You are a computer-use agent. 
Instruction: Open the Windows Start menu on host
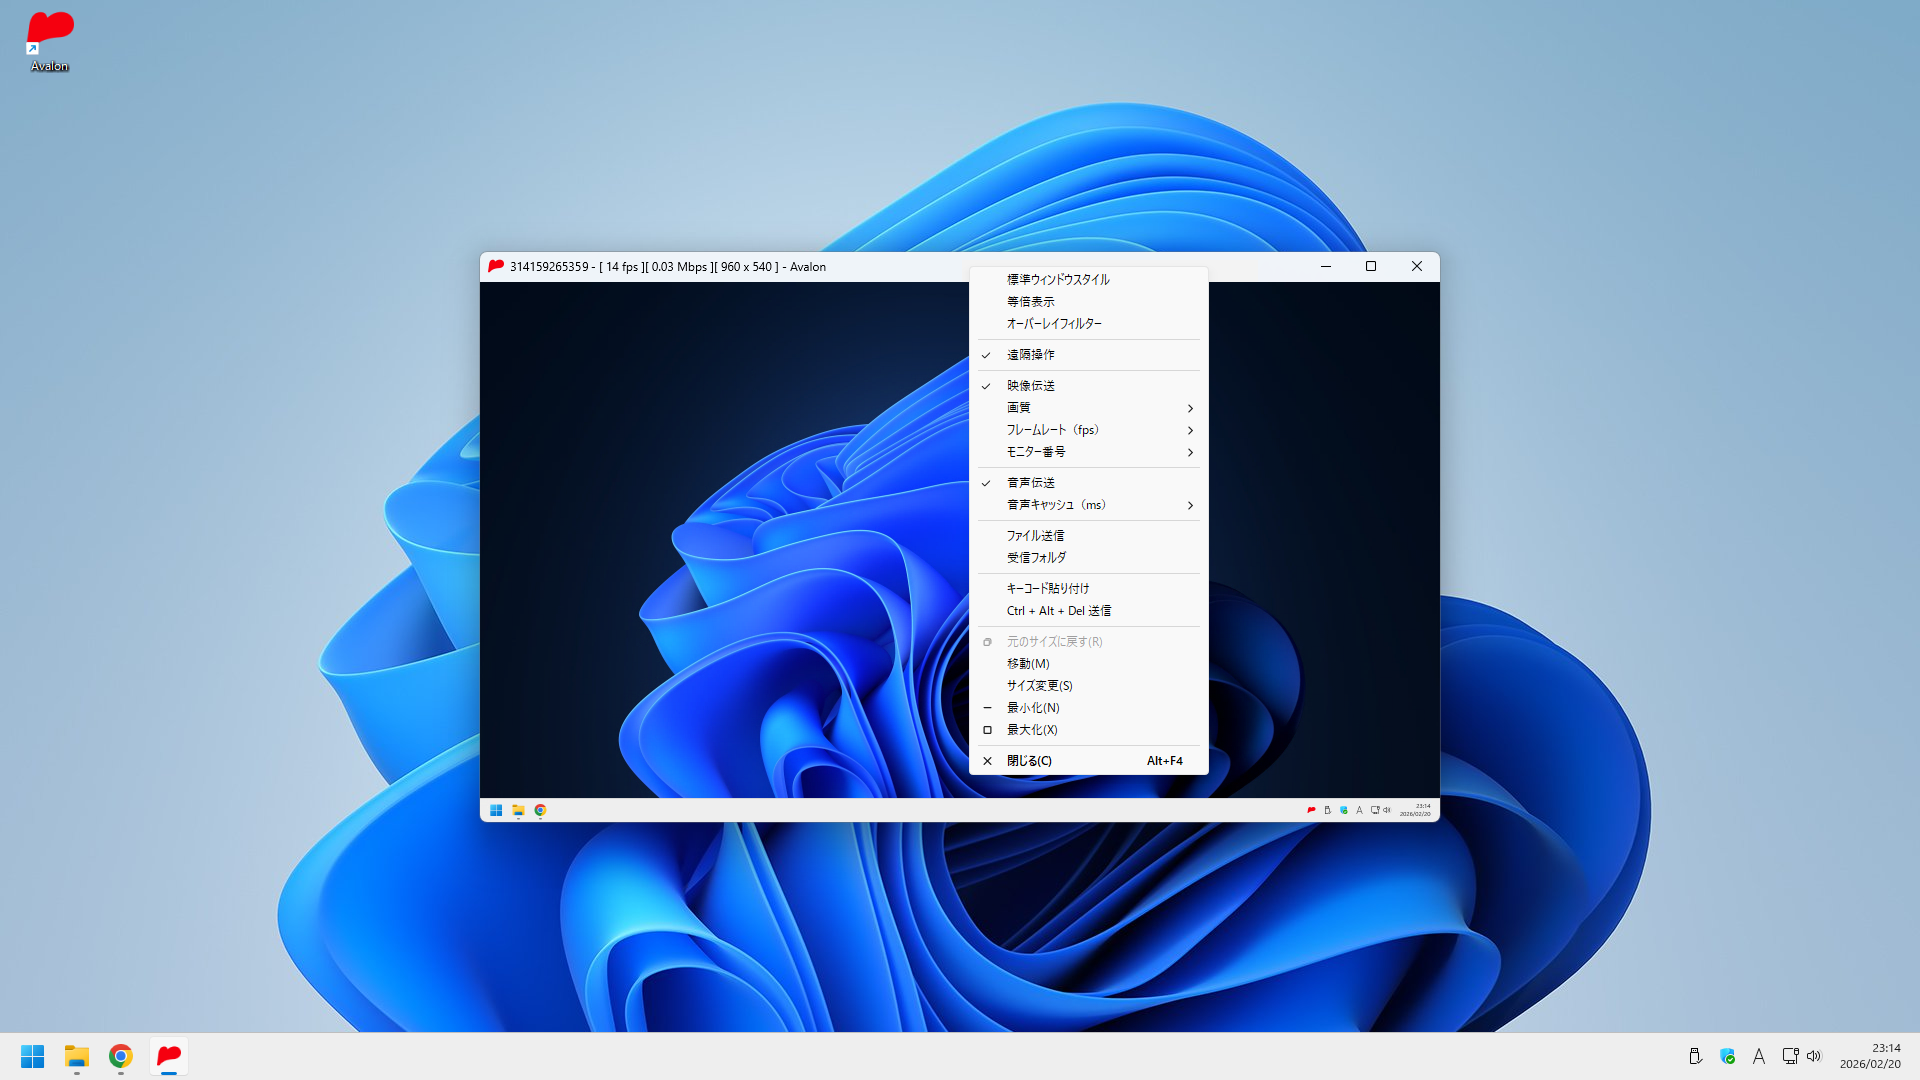[33, 1056]
